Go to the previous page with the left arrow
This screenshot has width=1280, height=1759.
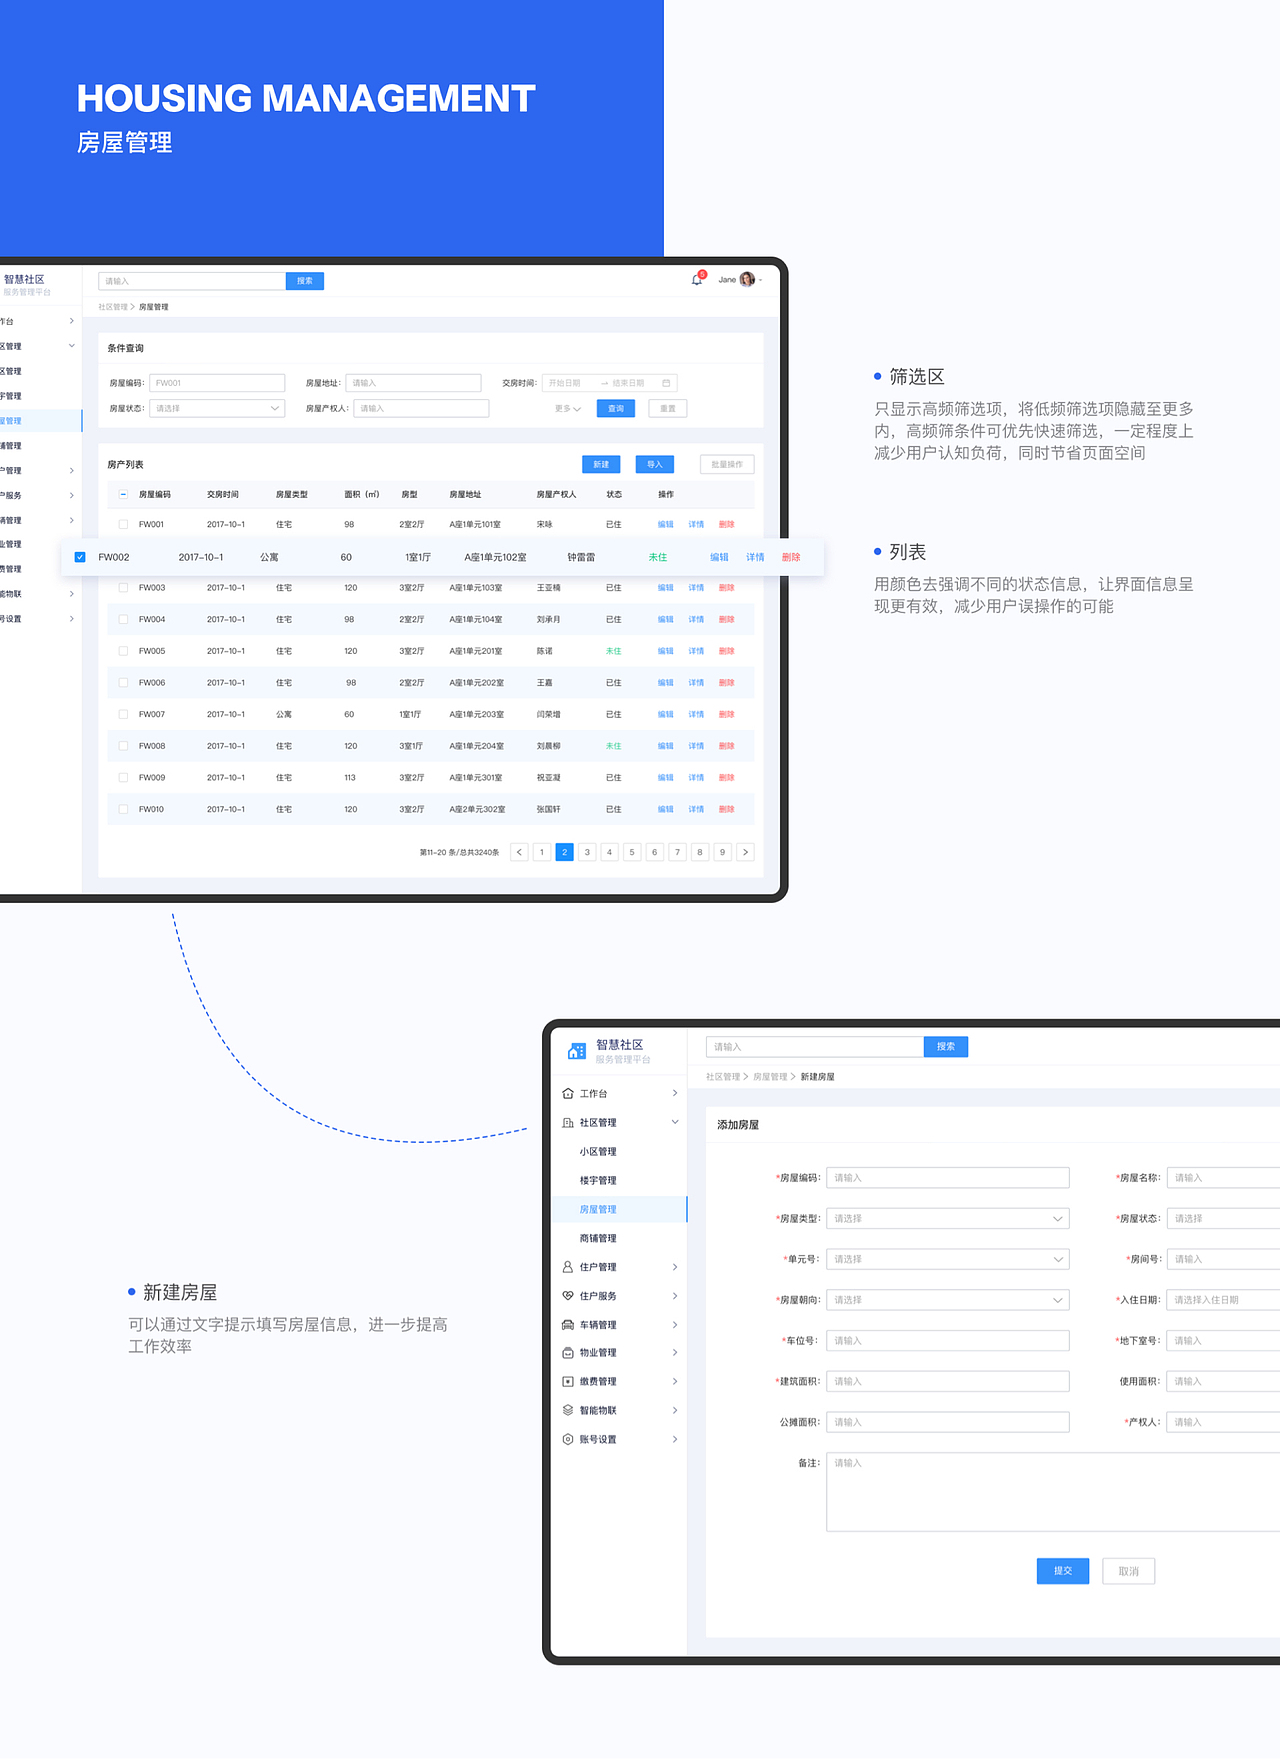pyautogui.click(x=519, y=852)
